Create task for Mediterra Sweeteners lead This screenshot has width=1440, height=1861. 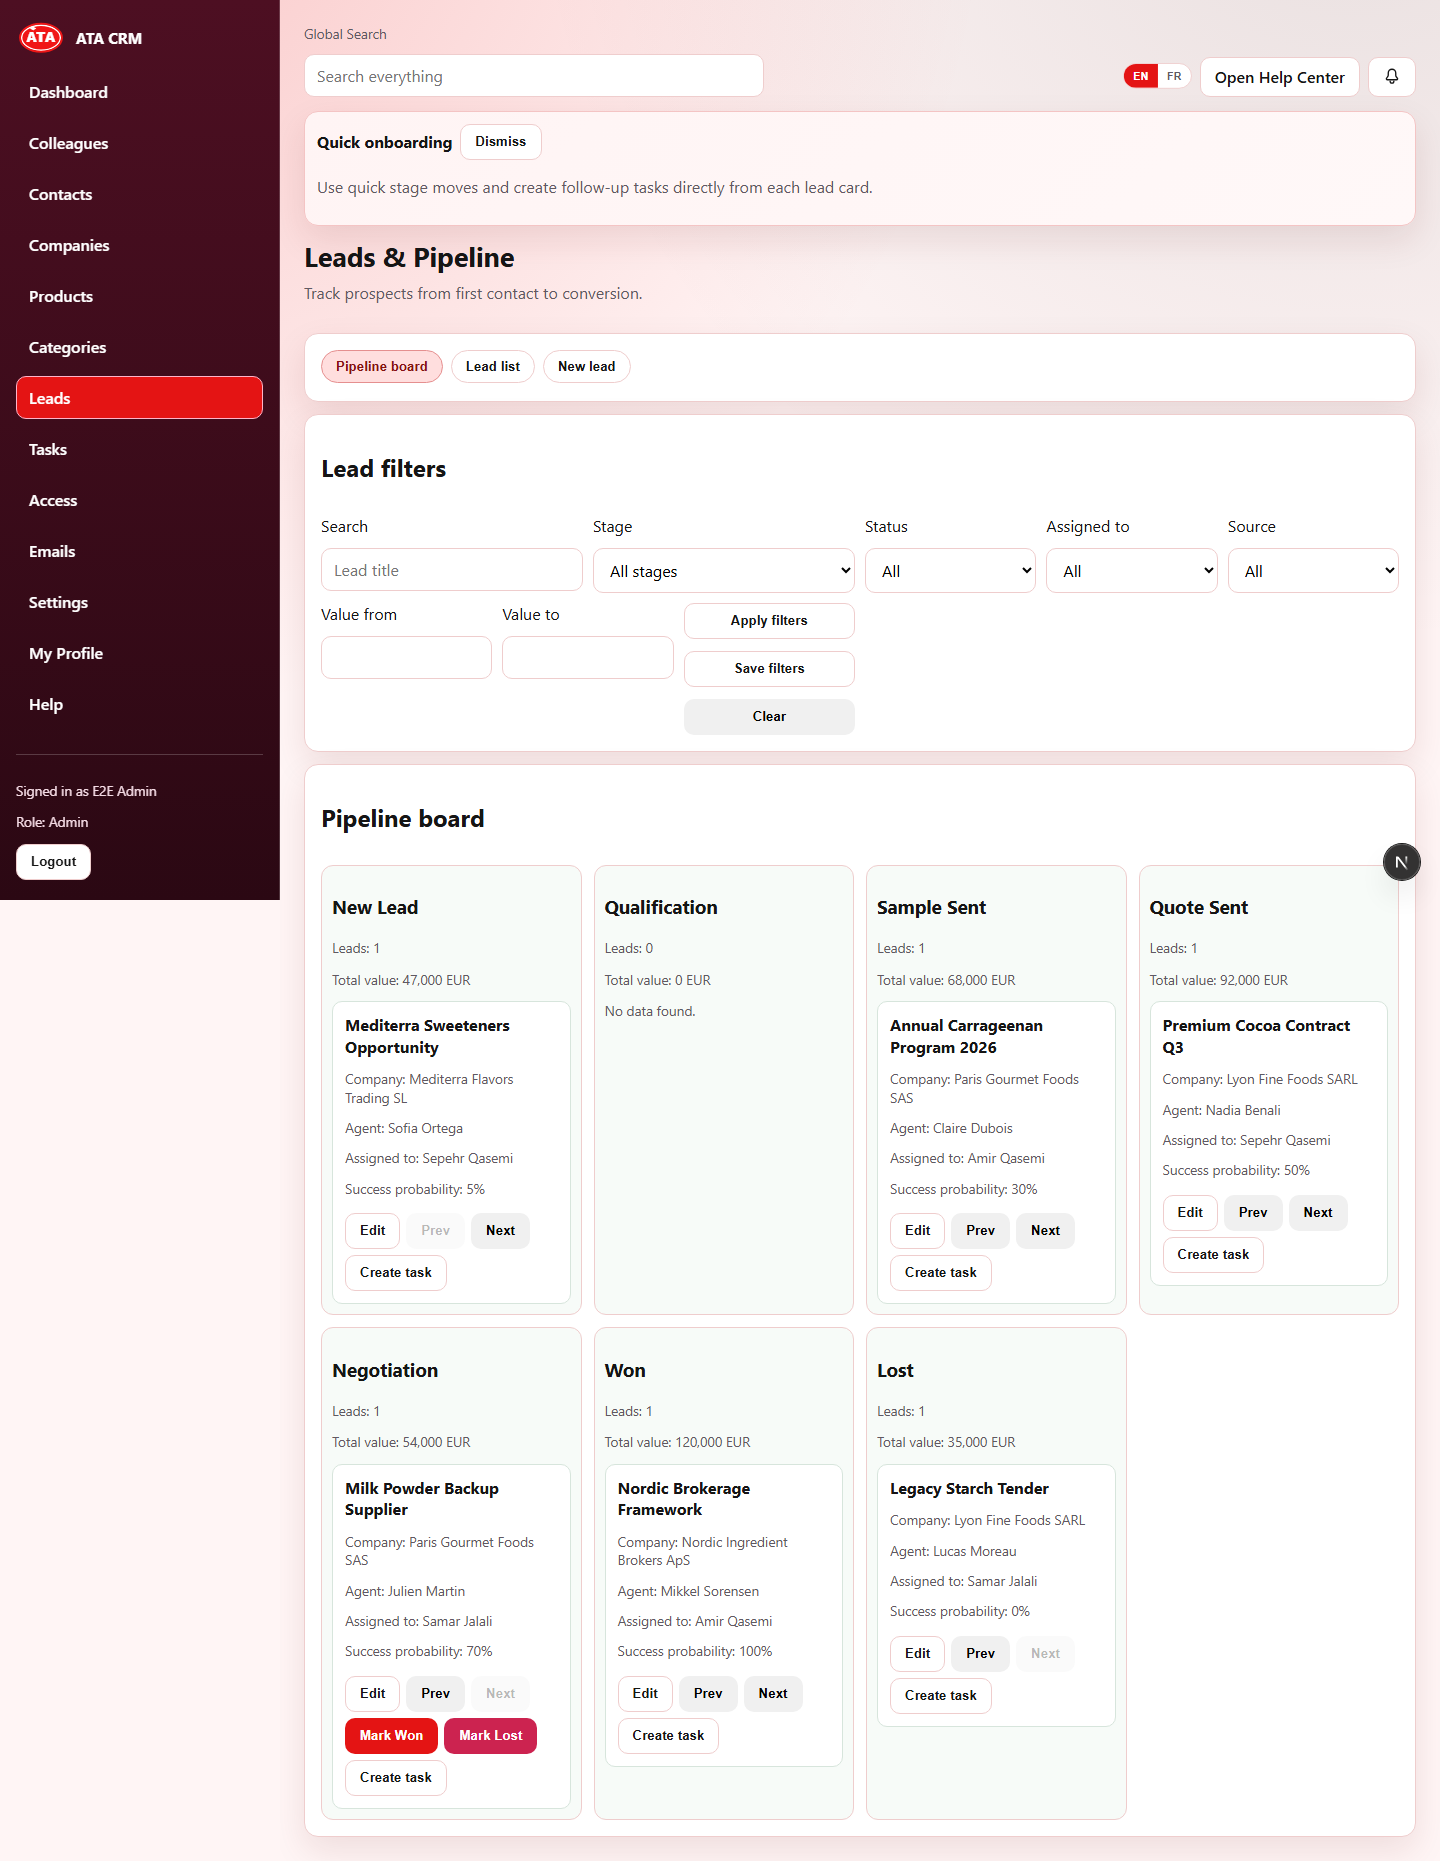(x=396, y=1273)
